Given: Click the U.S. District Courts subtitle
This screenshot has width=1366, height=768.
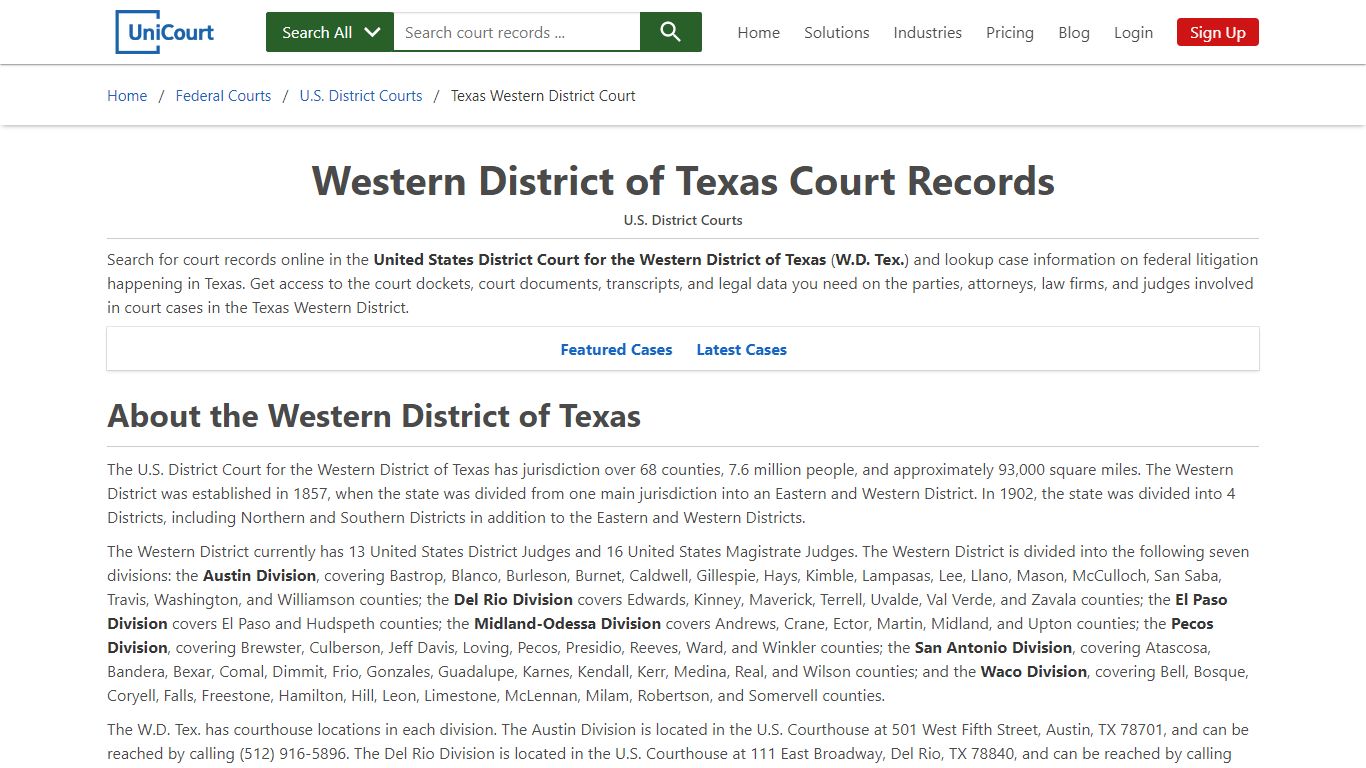Looking at the screenshot, I should [x=683, y=220].
